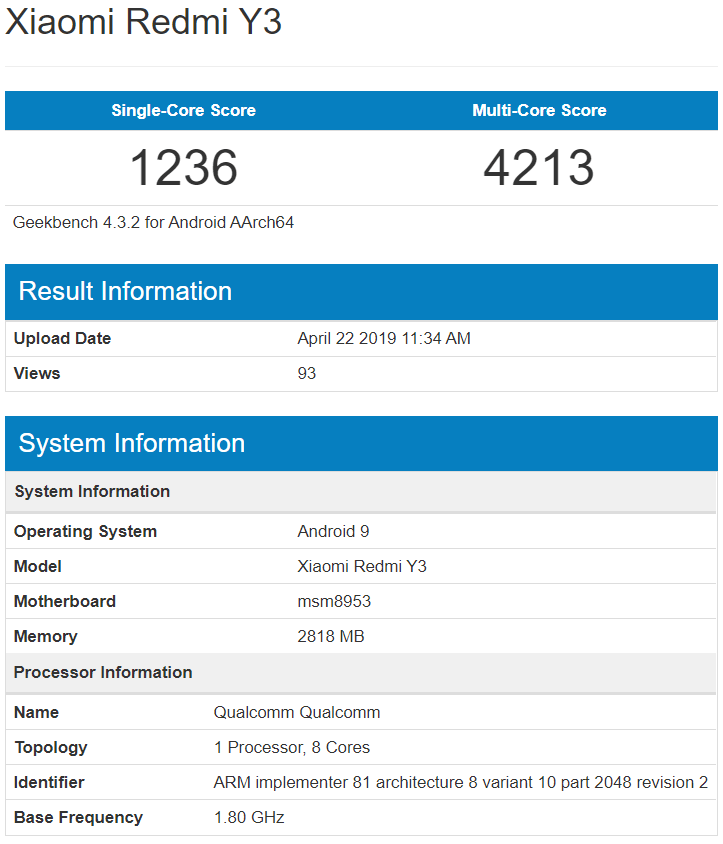Viewport: 723px width, 844px height.
Task: Select the Model value 'Xiaomi Redmi Y3'
Action: [362, 566]
